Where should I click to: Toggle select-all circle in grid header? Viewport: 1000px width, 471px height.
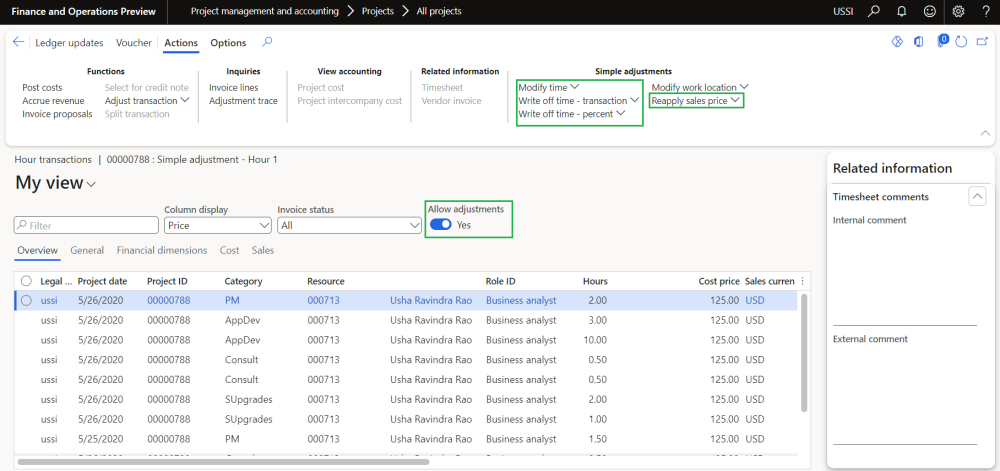coord(26,281)
